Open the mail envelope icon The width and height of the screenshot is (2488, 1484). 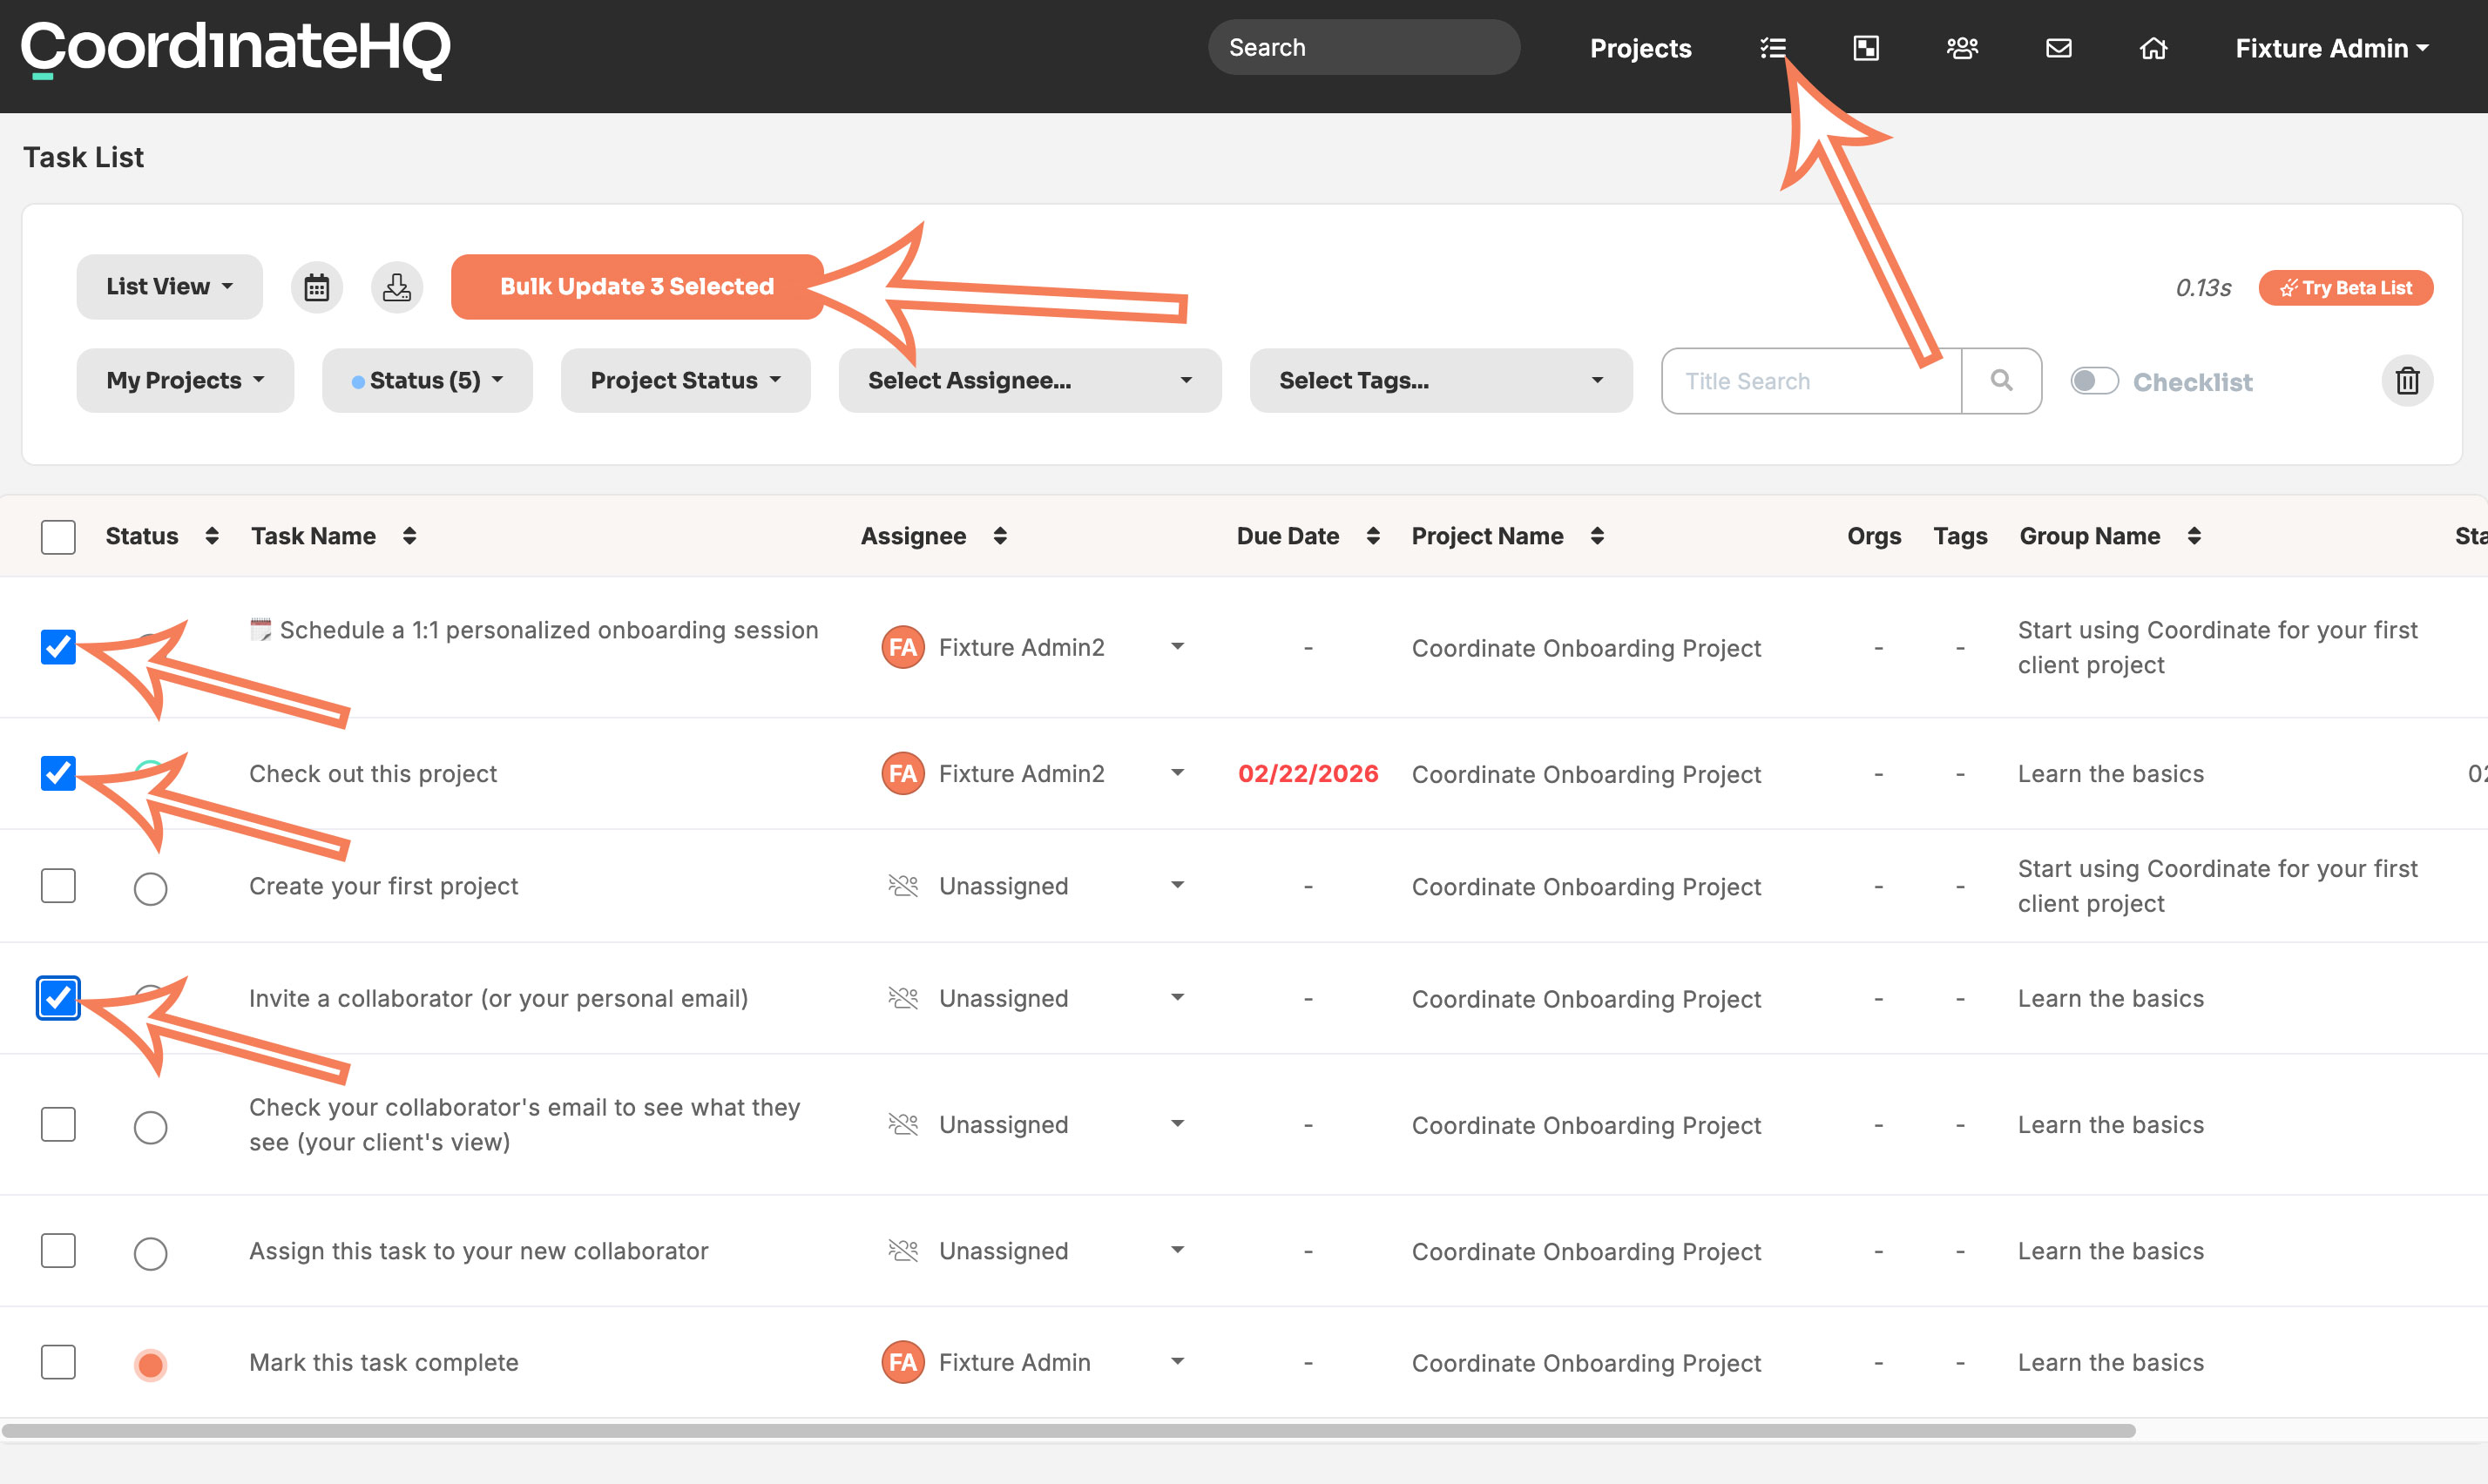tap(2058, 48)
